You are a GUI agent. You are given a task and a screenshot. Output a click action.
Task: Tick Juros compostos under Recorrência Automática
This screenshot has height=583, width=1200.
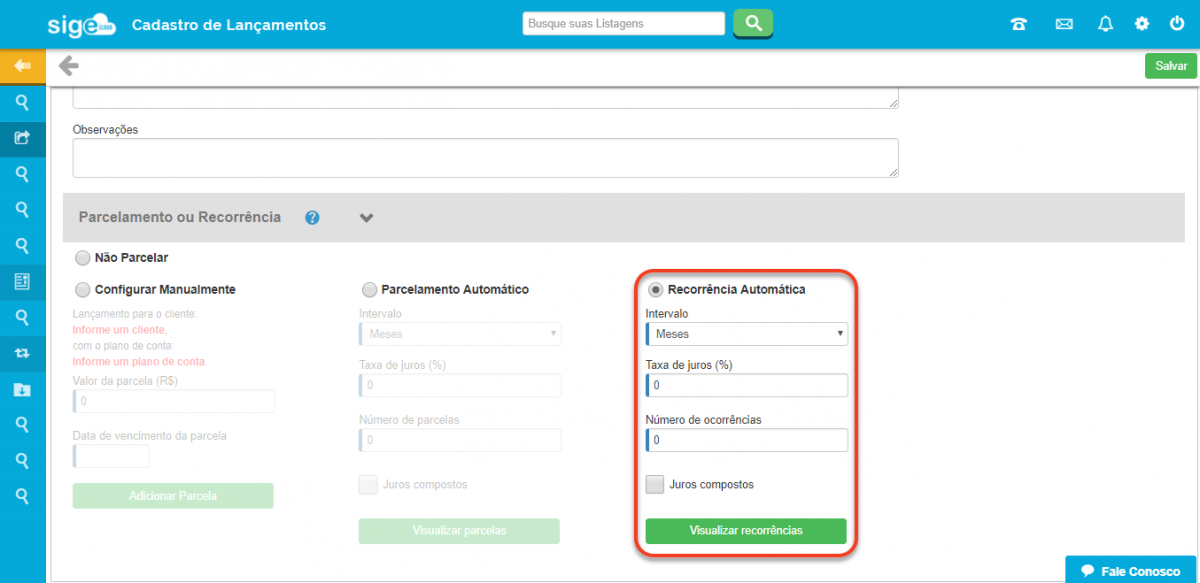[655, 484]
